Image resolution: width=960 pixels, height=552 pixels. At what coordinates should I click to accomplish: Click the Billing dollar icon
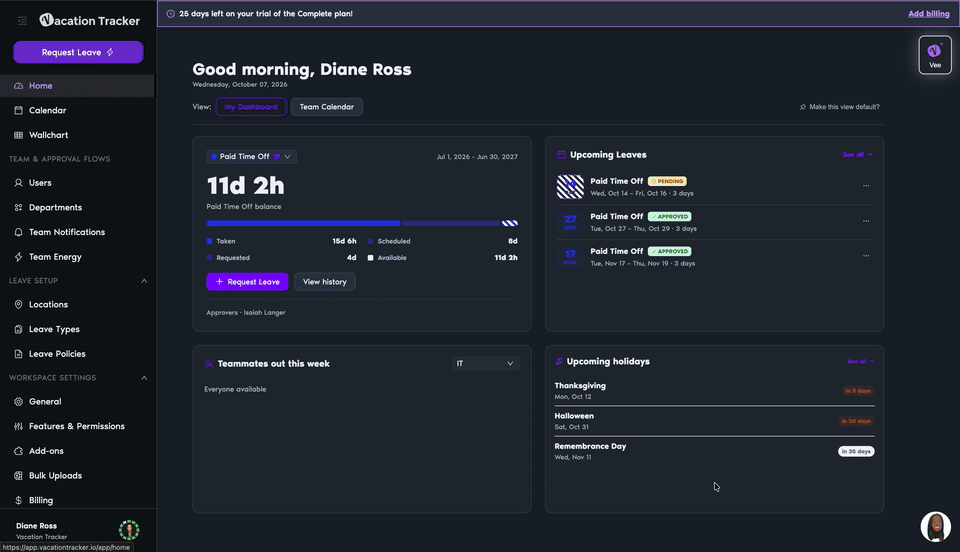point(18,500)
